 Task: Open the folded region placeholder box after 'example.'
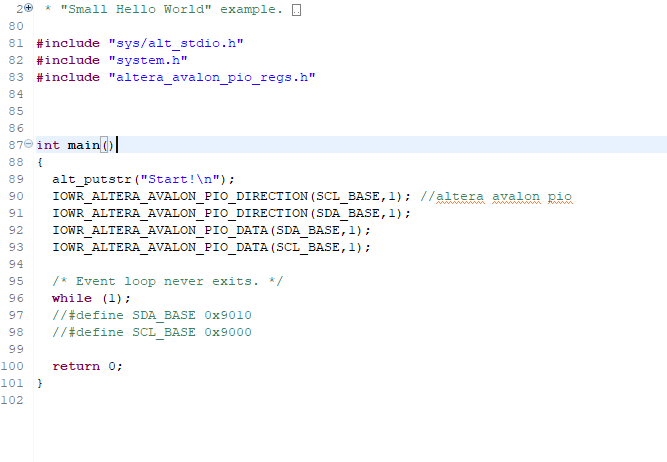pos(296,10)
